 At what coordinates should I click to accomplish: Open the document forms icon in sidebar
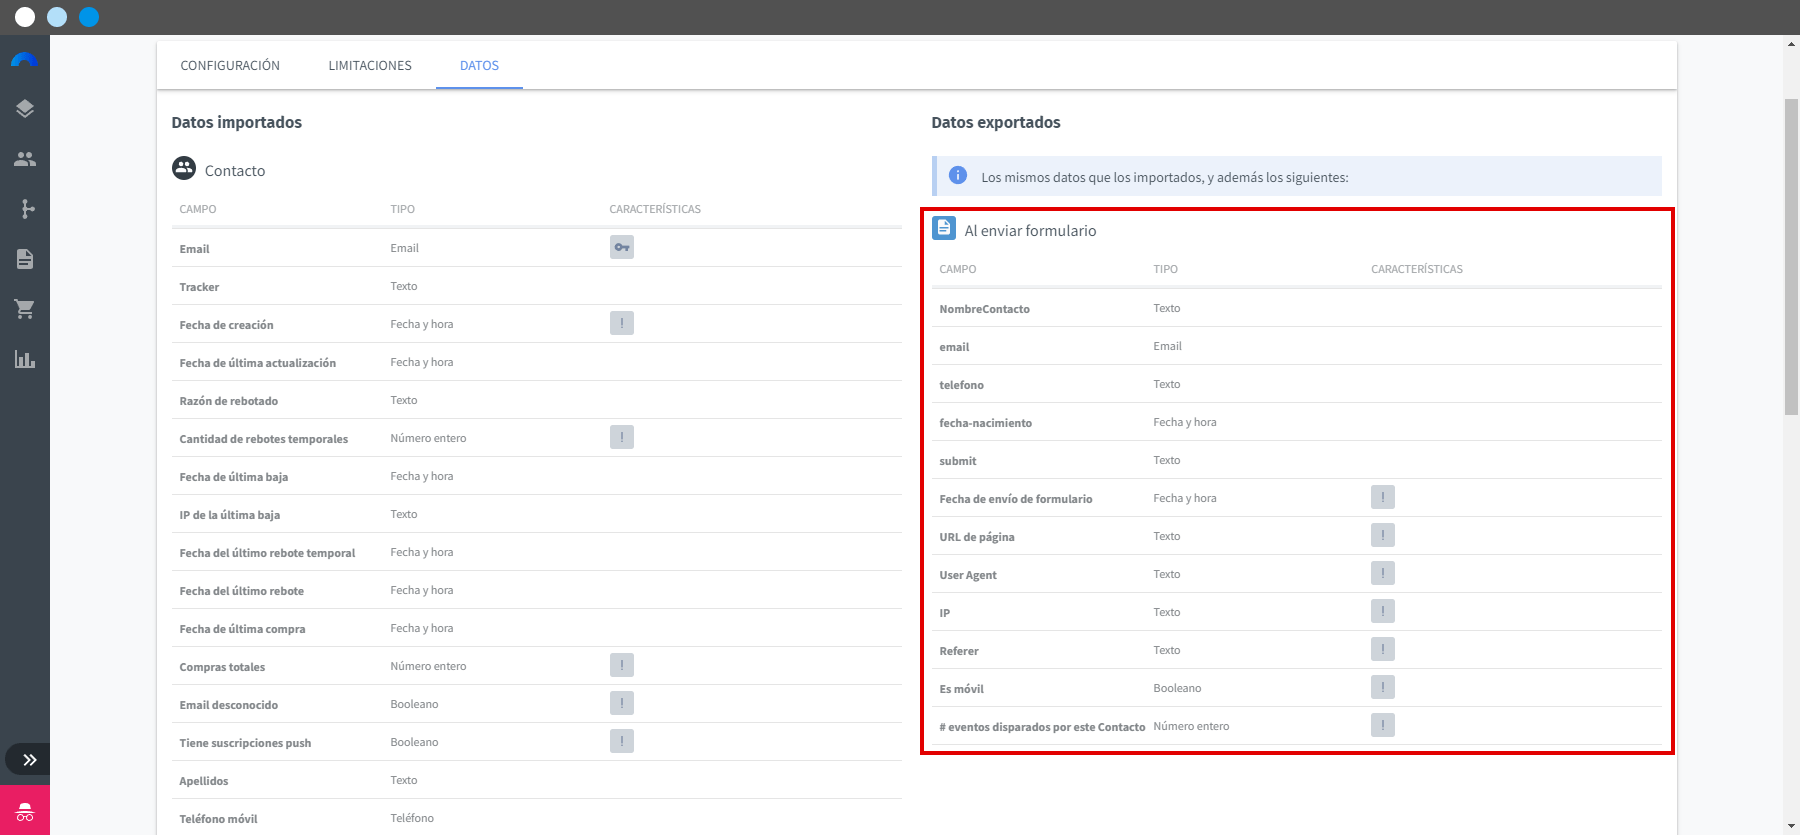coord(25,259)
